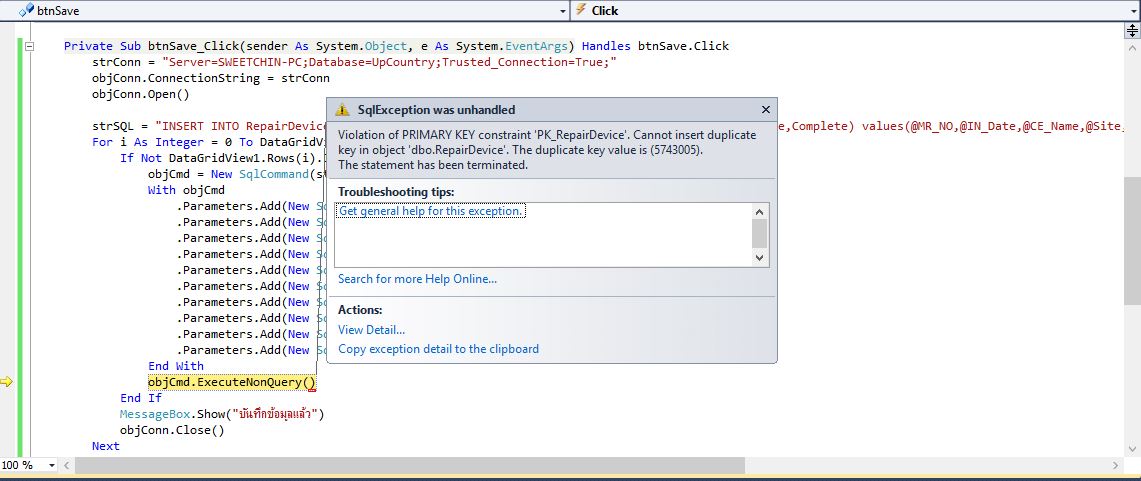Click the MessageBox.Show line
The width and height of the screenshot is (1141, 481).
[222, 414]
